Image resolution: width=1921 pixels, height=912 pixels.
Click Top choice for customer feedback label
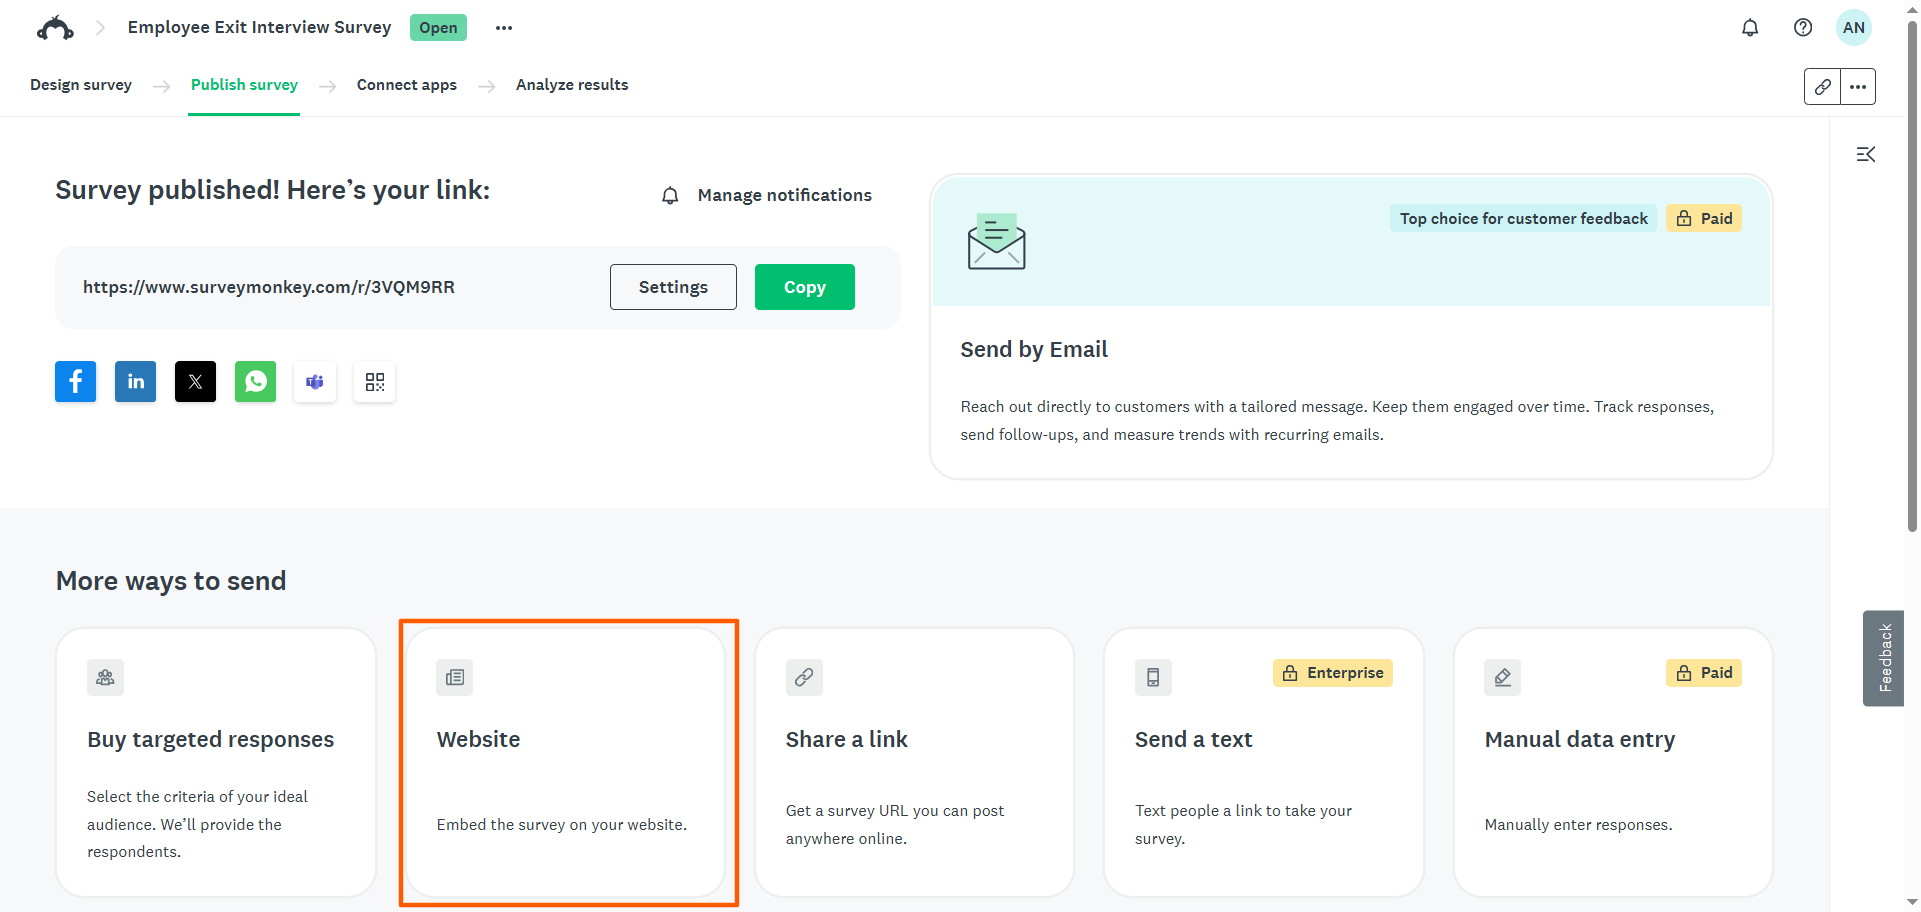(x=1523, y=219)
